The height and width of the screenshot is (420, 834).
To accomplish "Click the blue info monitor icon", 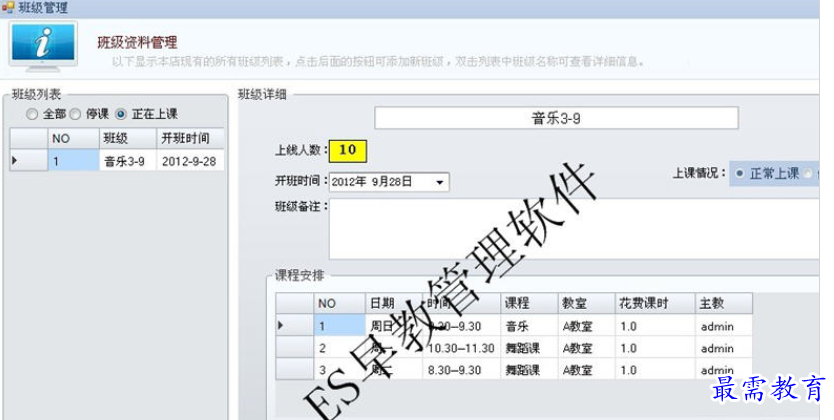I will point(43,46).
